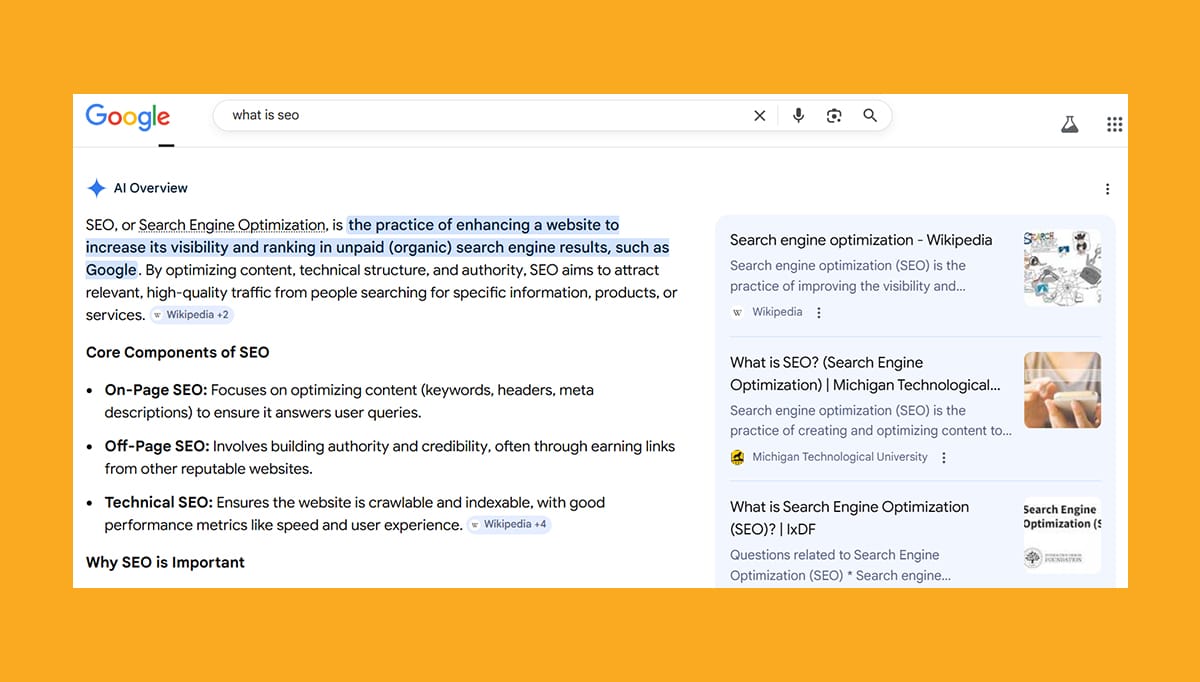This screenshot has width=1200, height=682.
Task: Open 'Search engine optimization - Wikipedia' result
Action: tap(861, 240)
